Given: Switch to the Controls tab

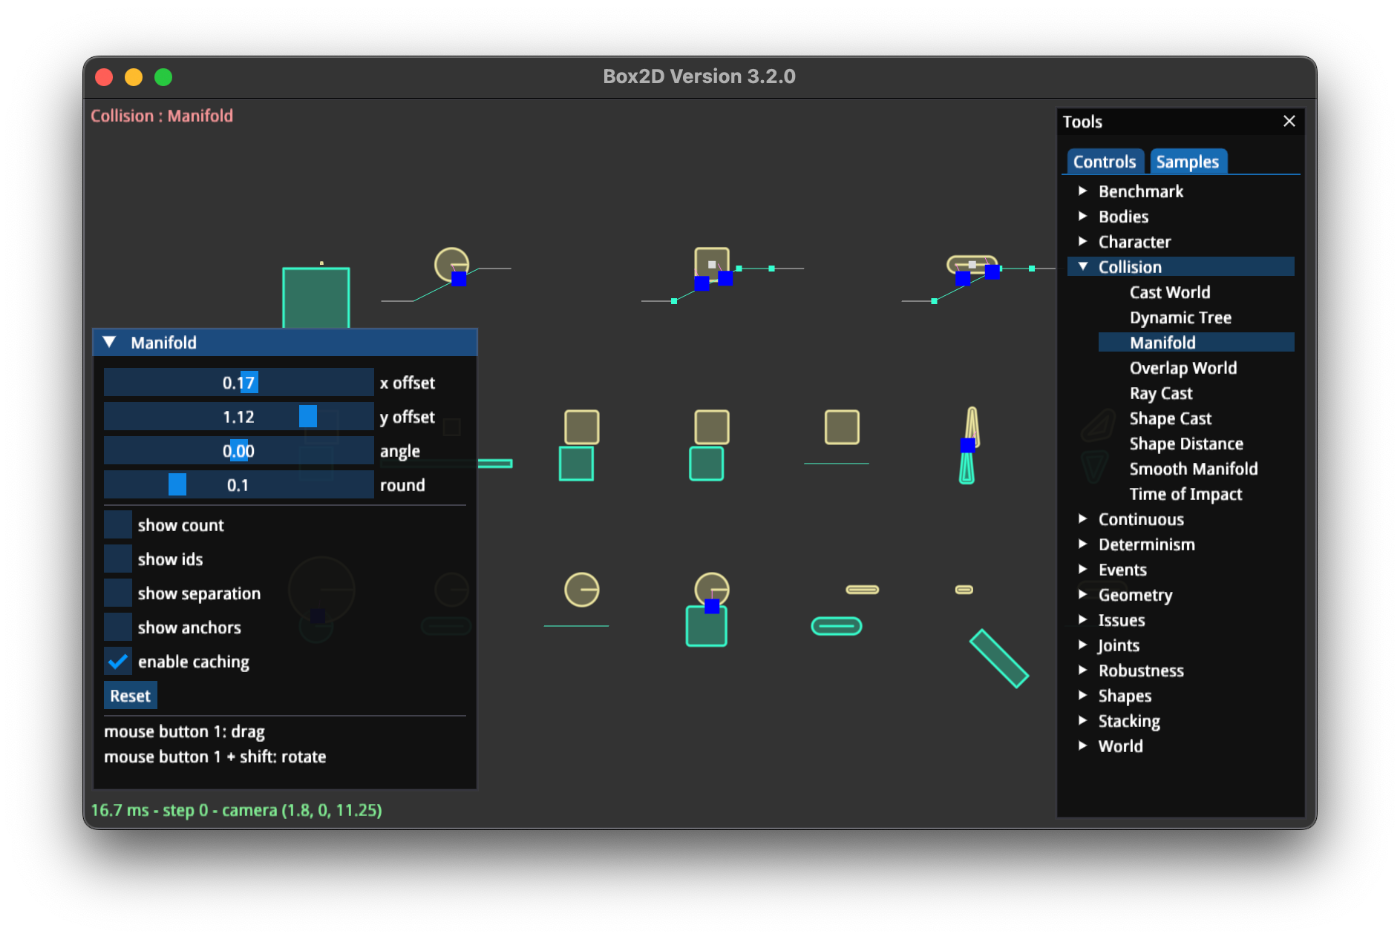Looking at the screenshot, I should coord(1104,161).
